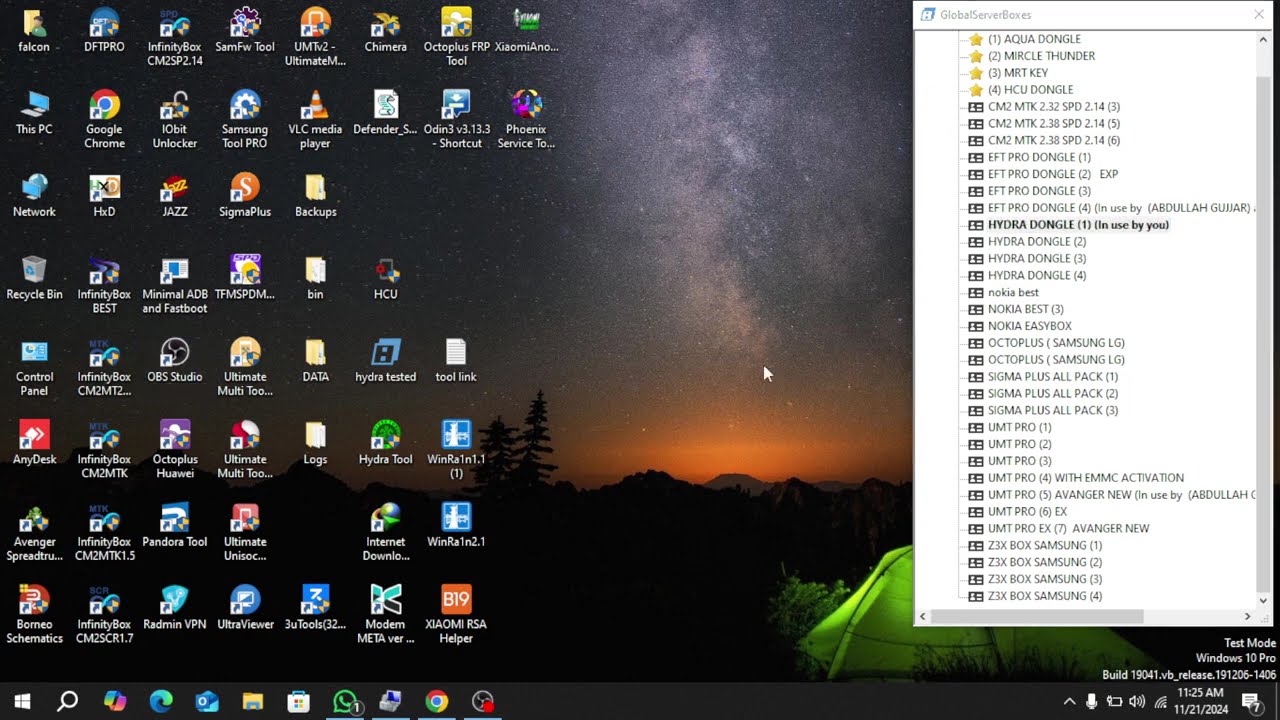Click horizontal scrollbar right arrow in GlobalServerBoxes

1247,617
